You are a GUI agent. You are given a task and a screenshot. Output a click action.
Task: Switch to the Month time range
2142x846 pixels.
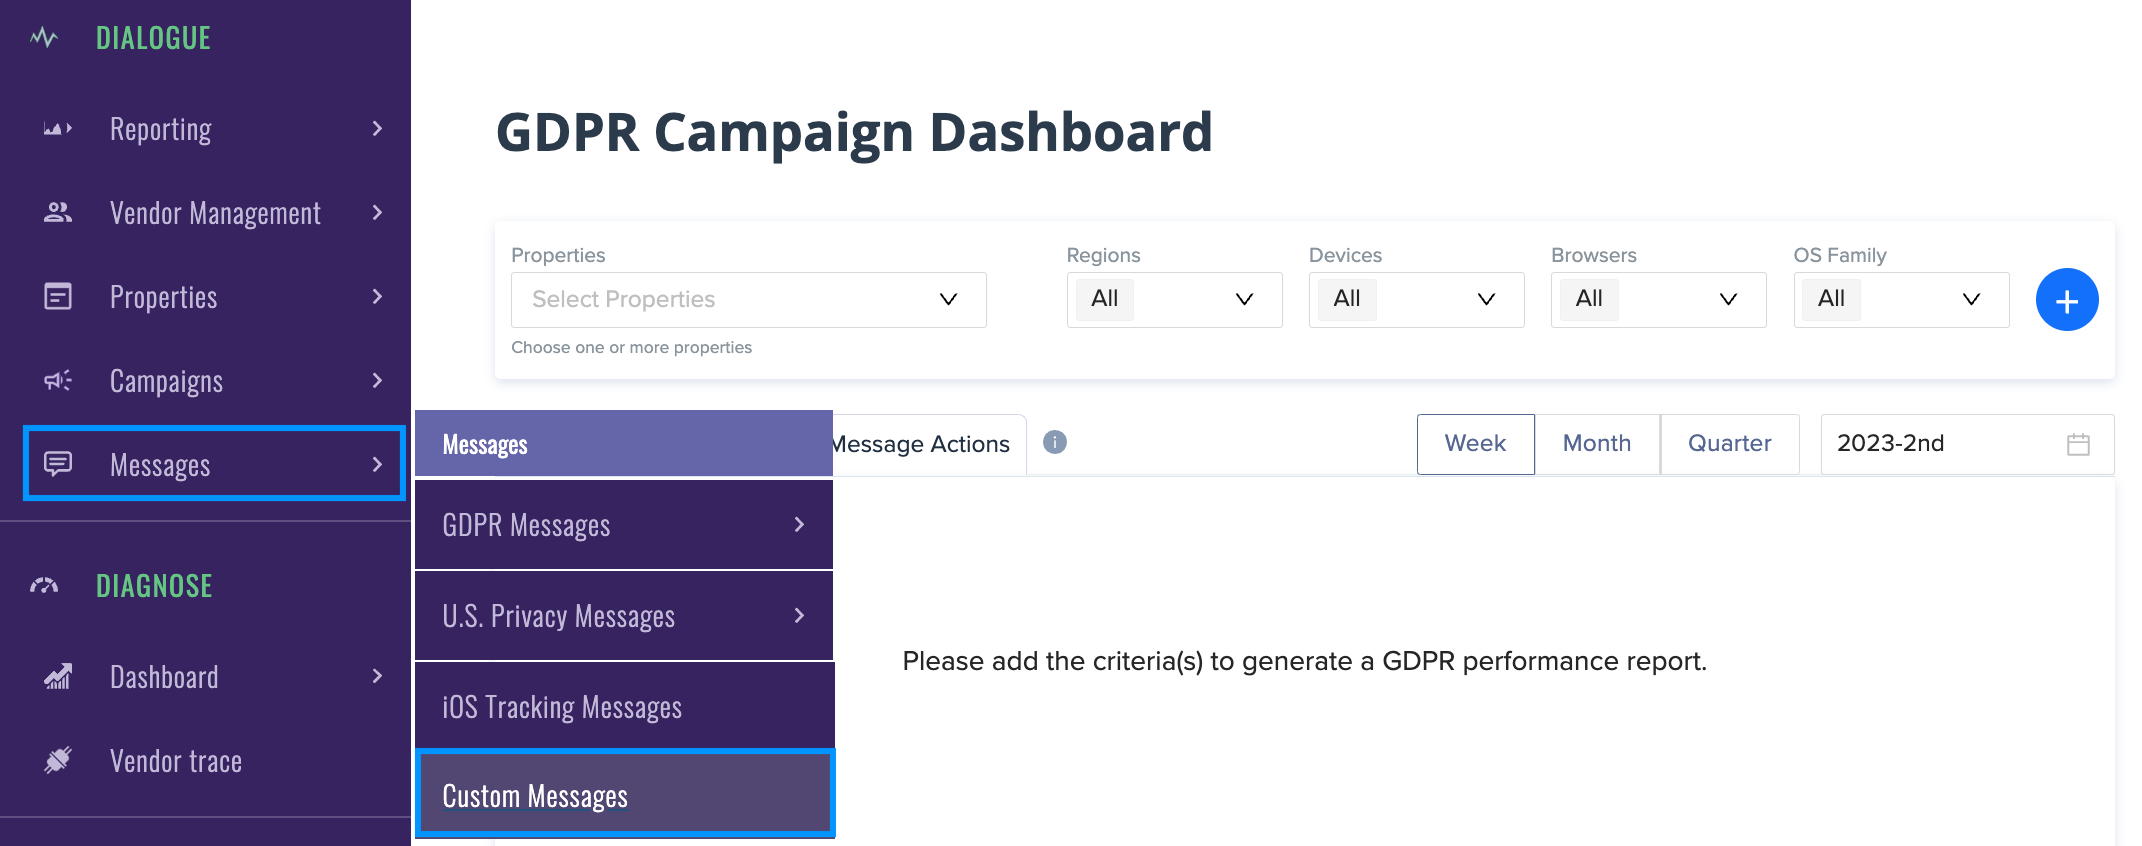[x=1597, y=444]
